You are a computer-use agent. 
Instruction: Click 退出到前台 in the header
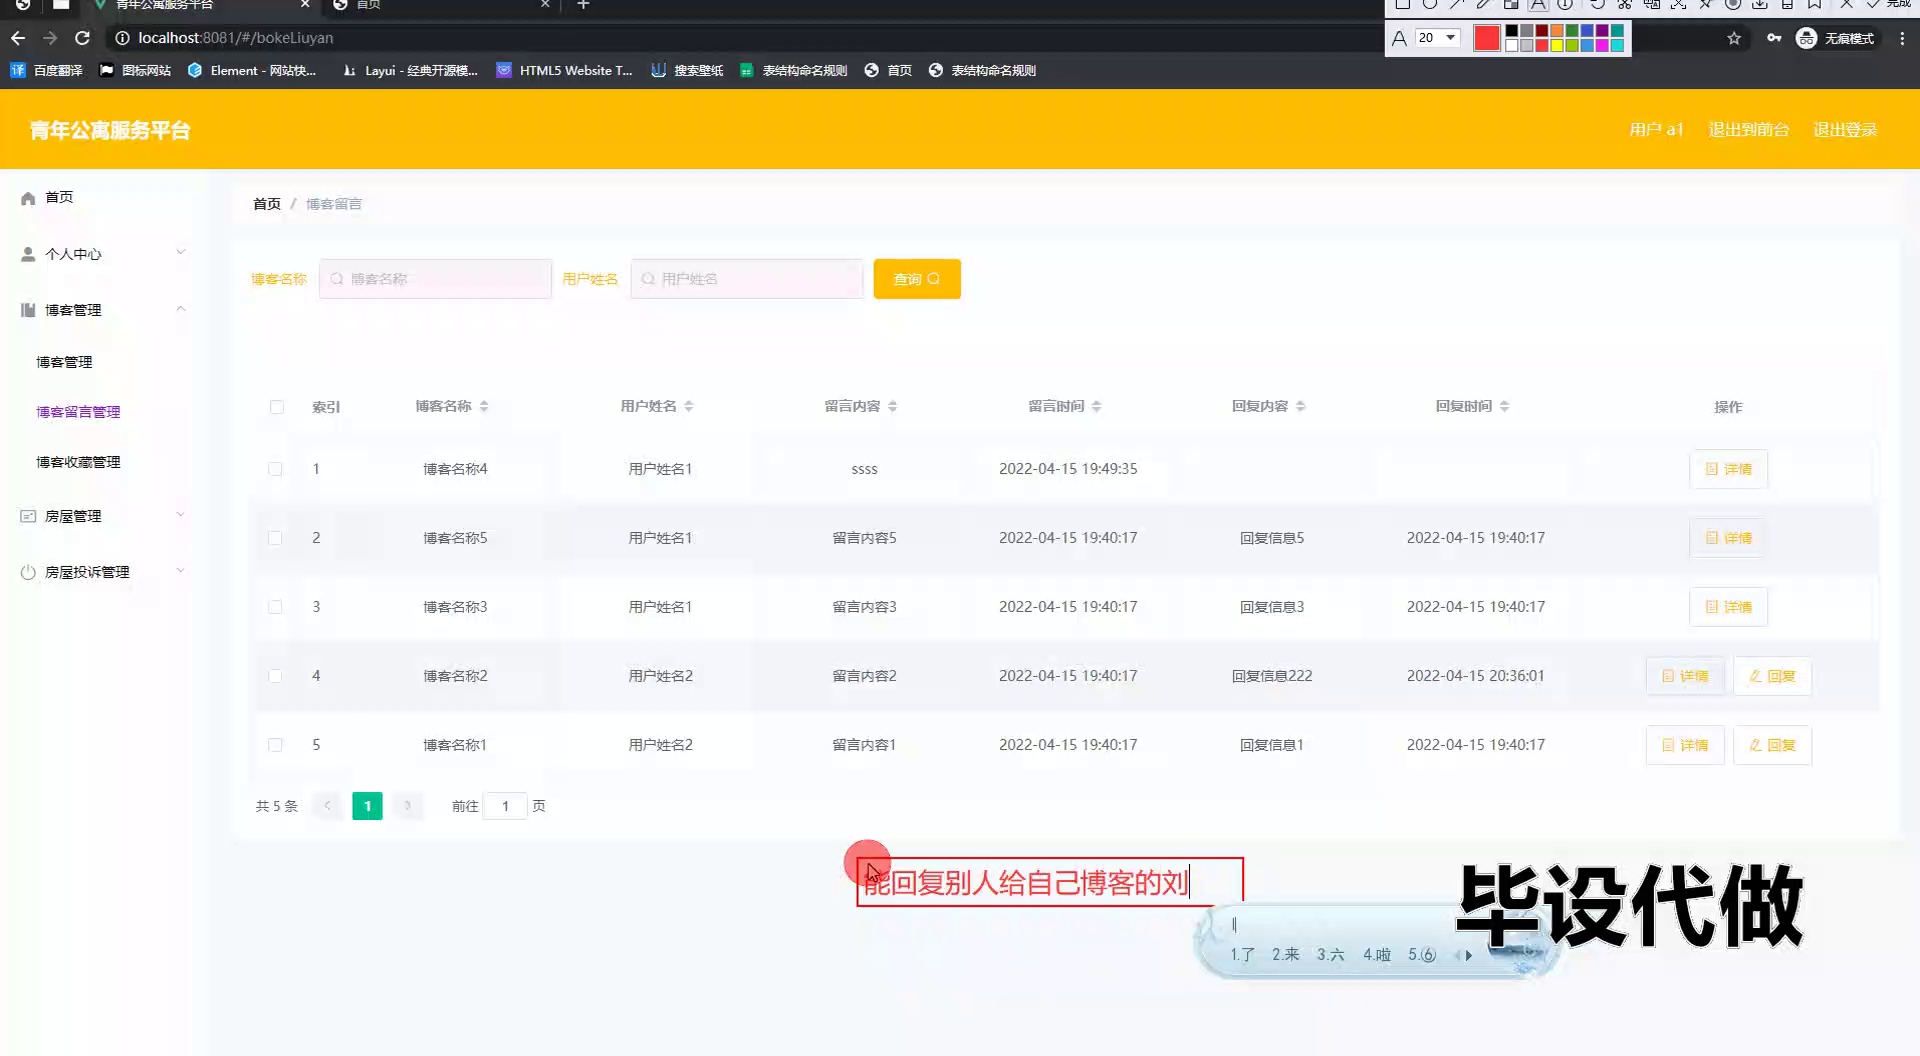[1748, 130]
